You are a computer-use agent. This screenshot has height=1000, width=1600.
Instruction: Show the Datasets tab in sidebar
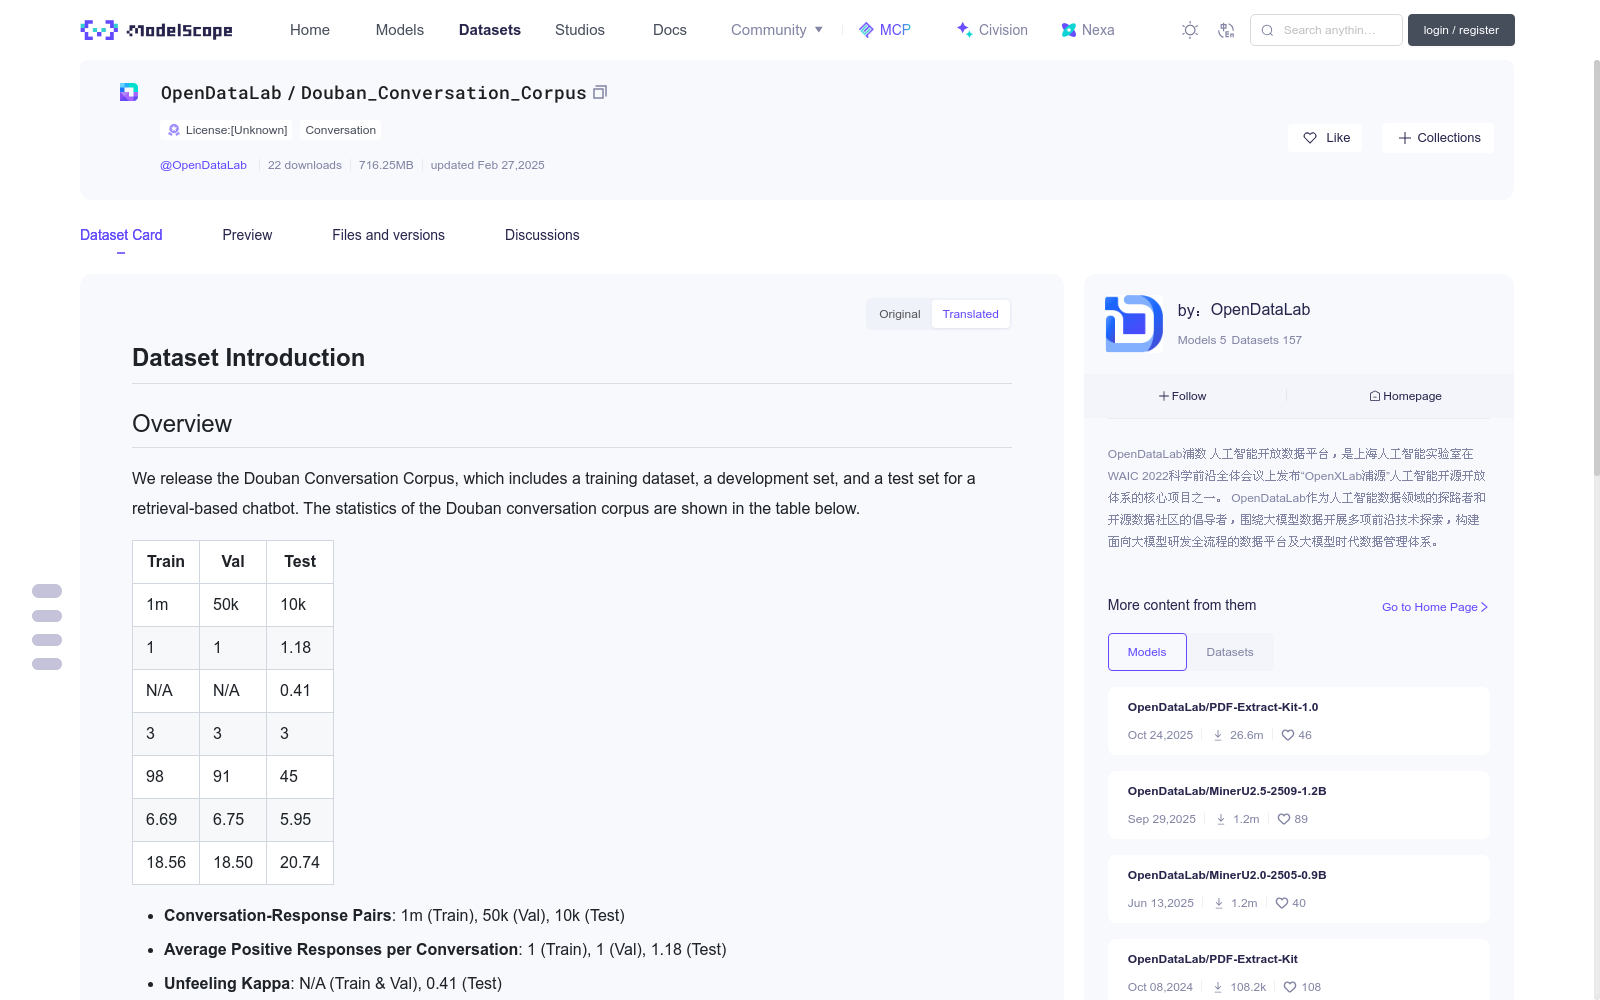click(x=1230, y=652)
